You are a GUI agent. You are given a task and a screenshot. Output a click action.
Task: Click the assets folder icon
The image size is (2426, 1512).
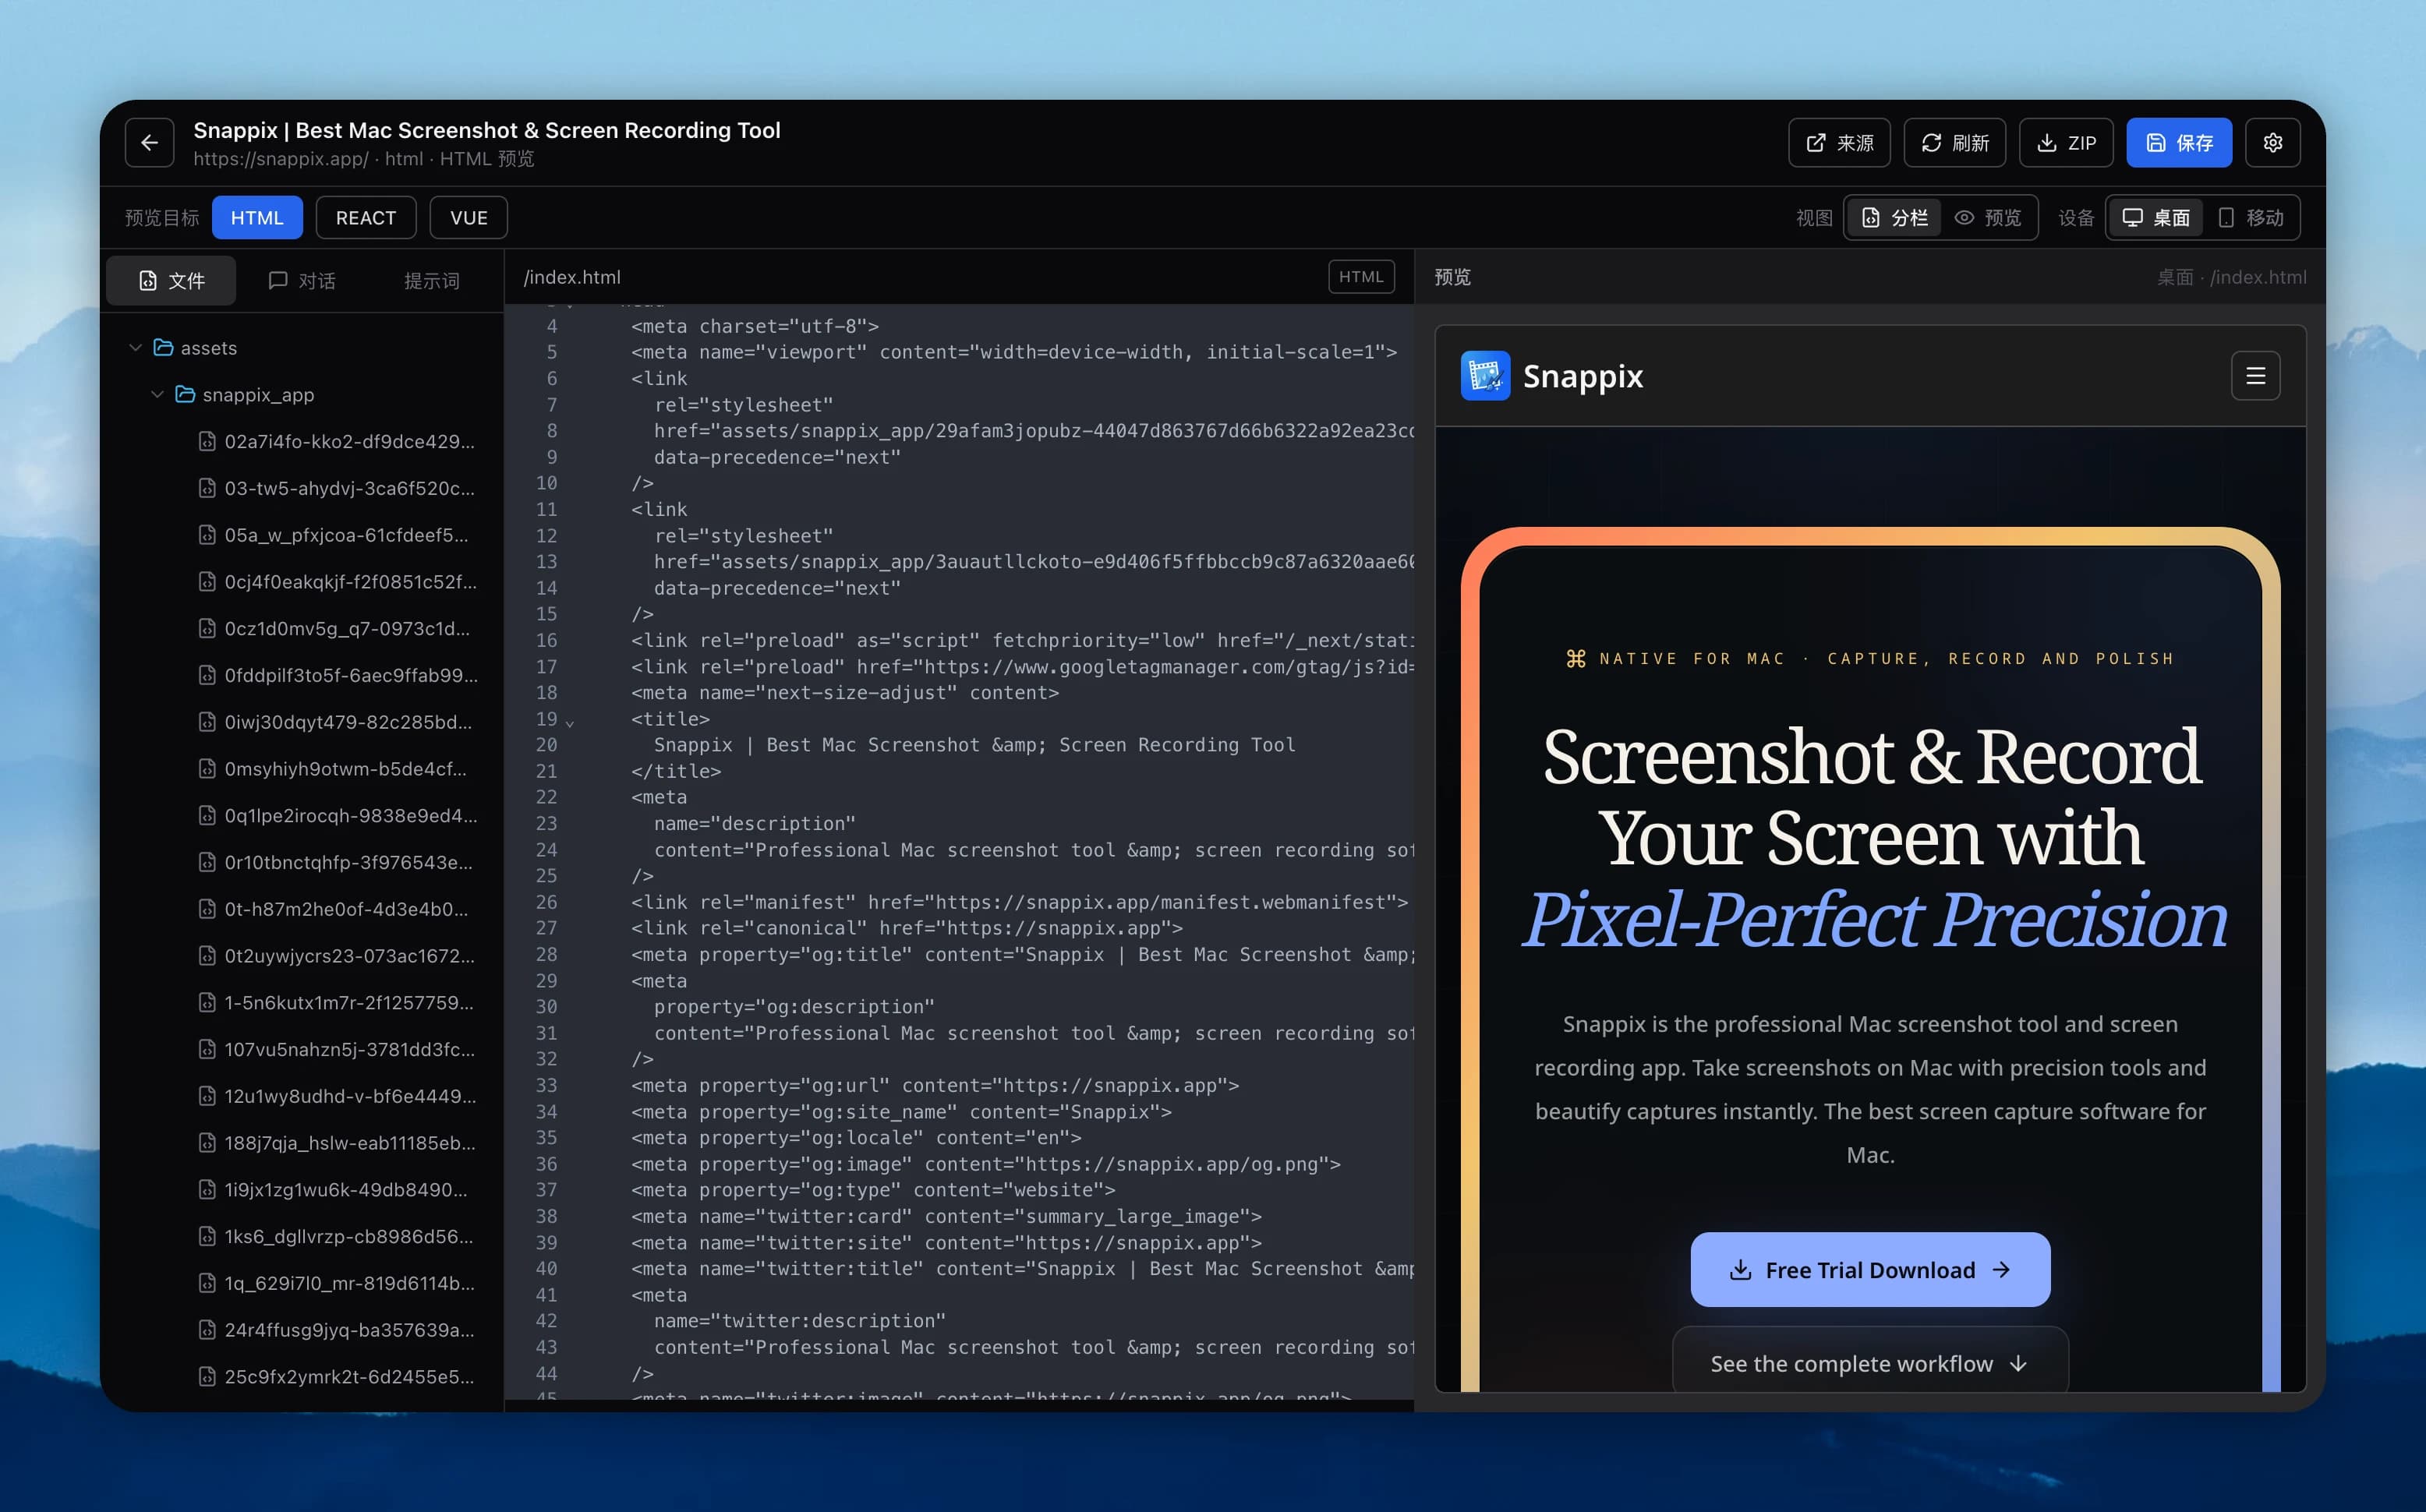coord(163,347)
